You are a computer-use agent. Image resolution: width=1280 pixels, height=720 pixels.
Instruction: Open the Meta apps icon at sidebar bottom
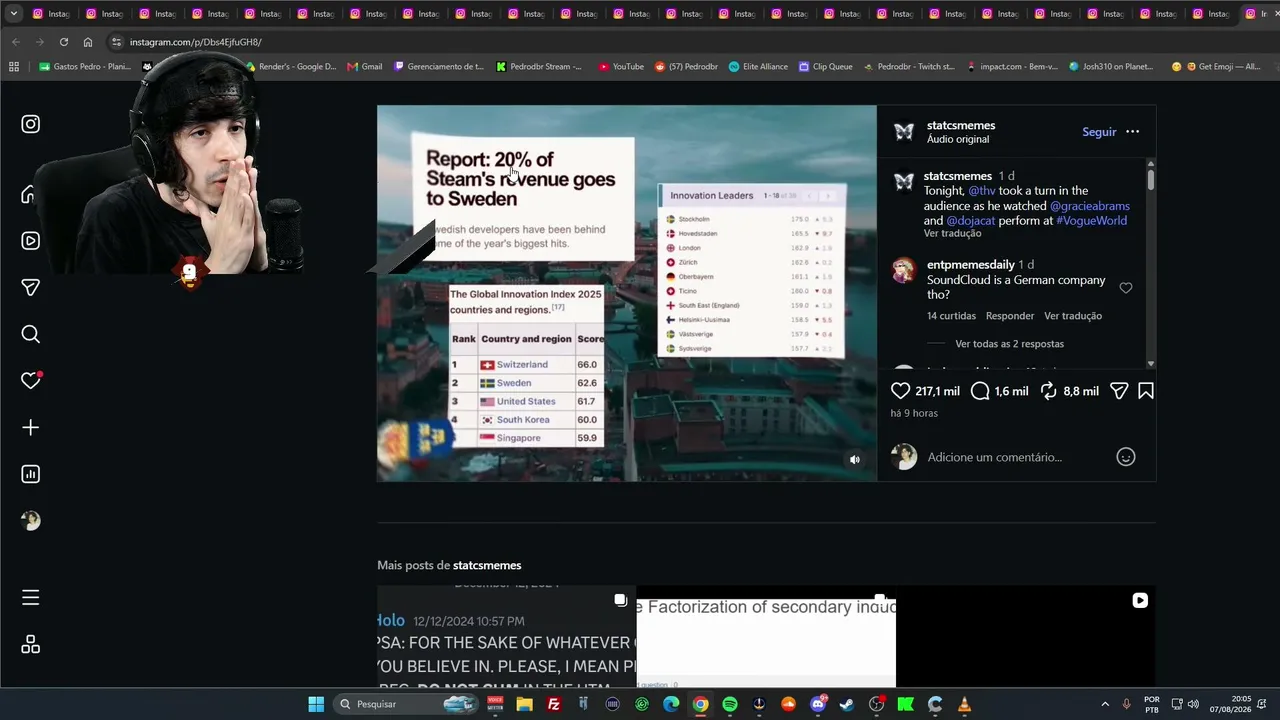[31, 645]
